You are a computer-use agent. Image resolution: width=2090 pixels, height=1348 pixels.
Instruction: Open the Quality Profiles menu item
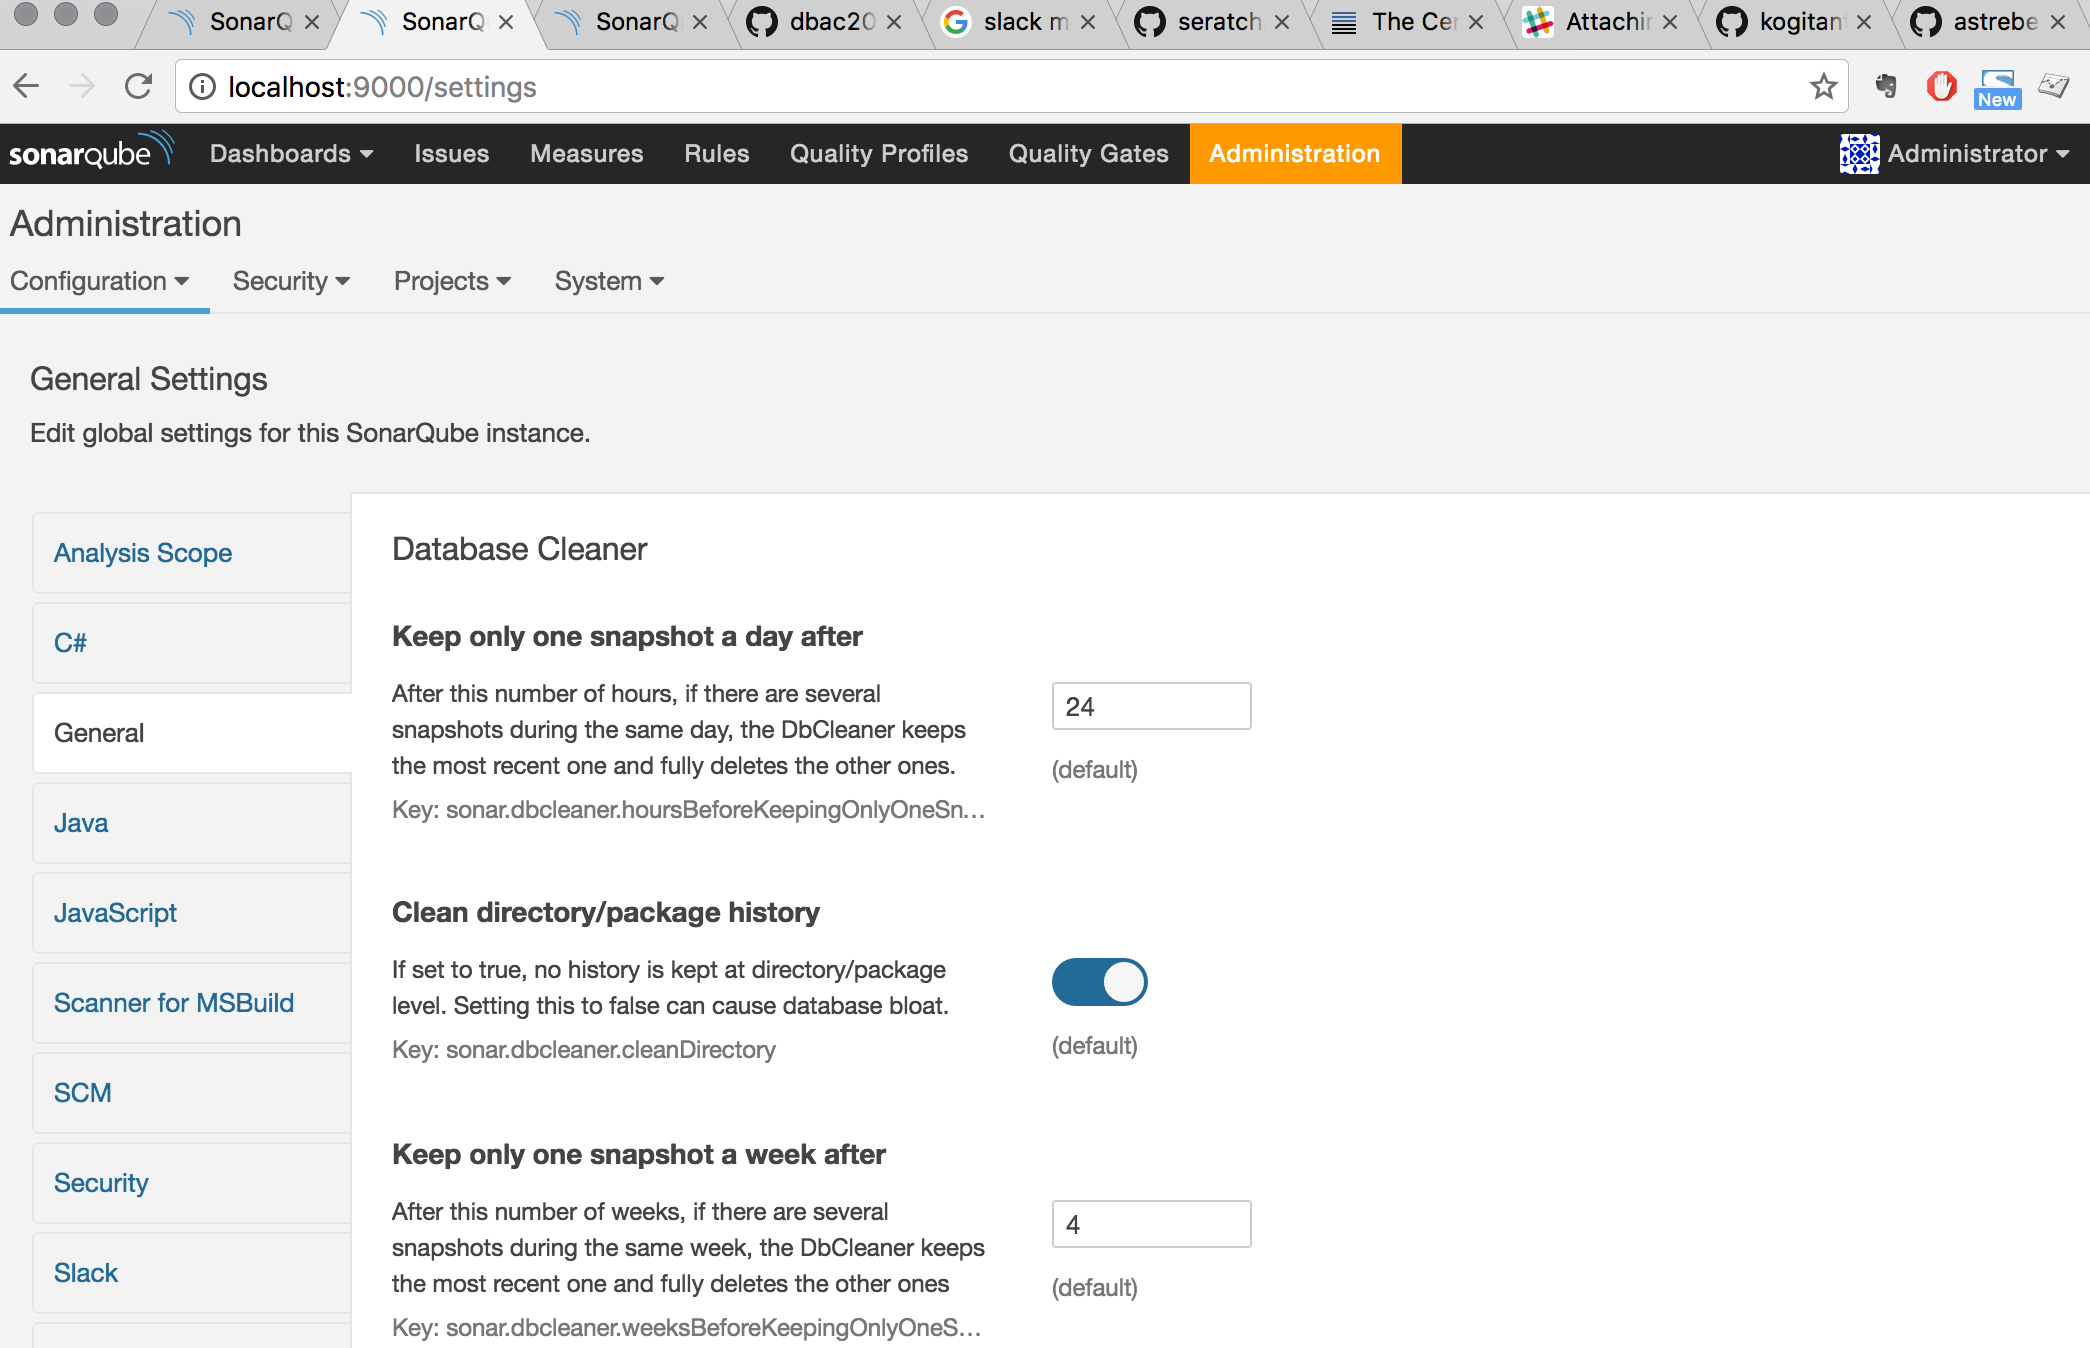pyautogui.click(x=878, y=153)
